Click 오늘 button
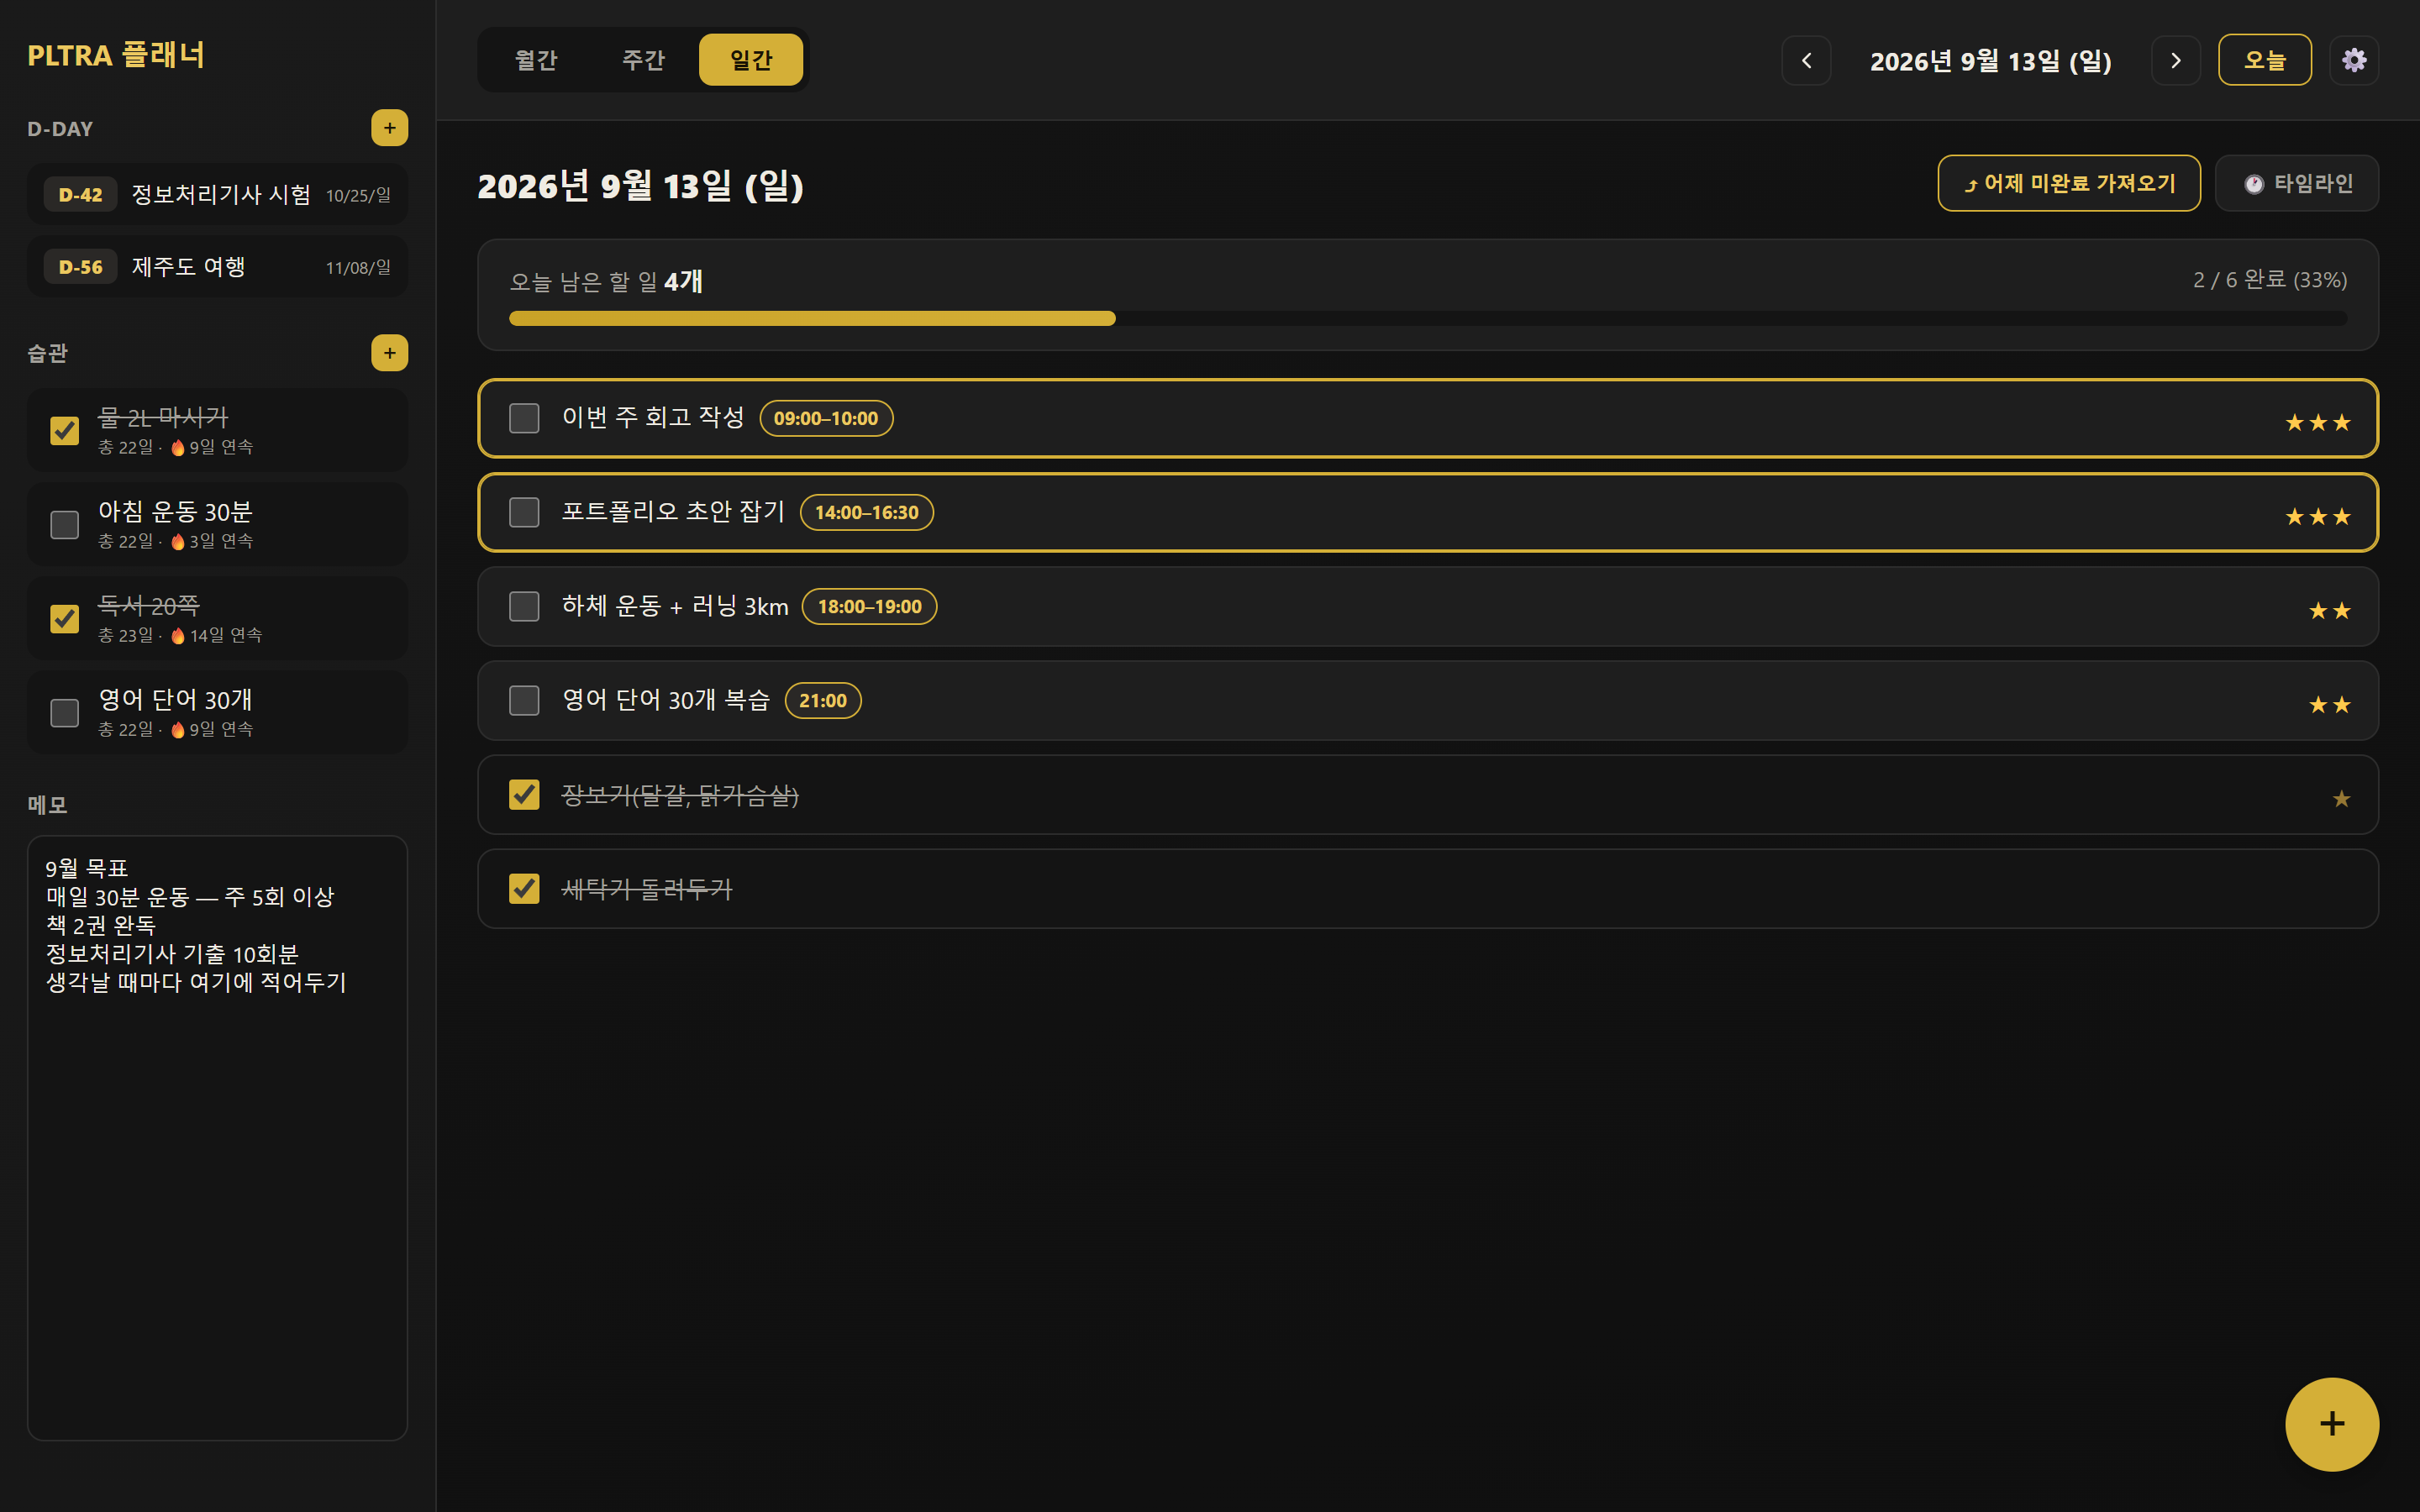 2264,60
